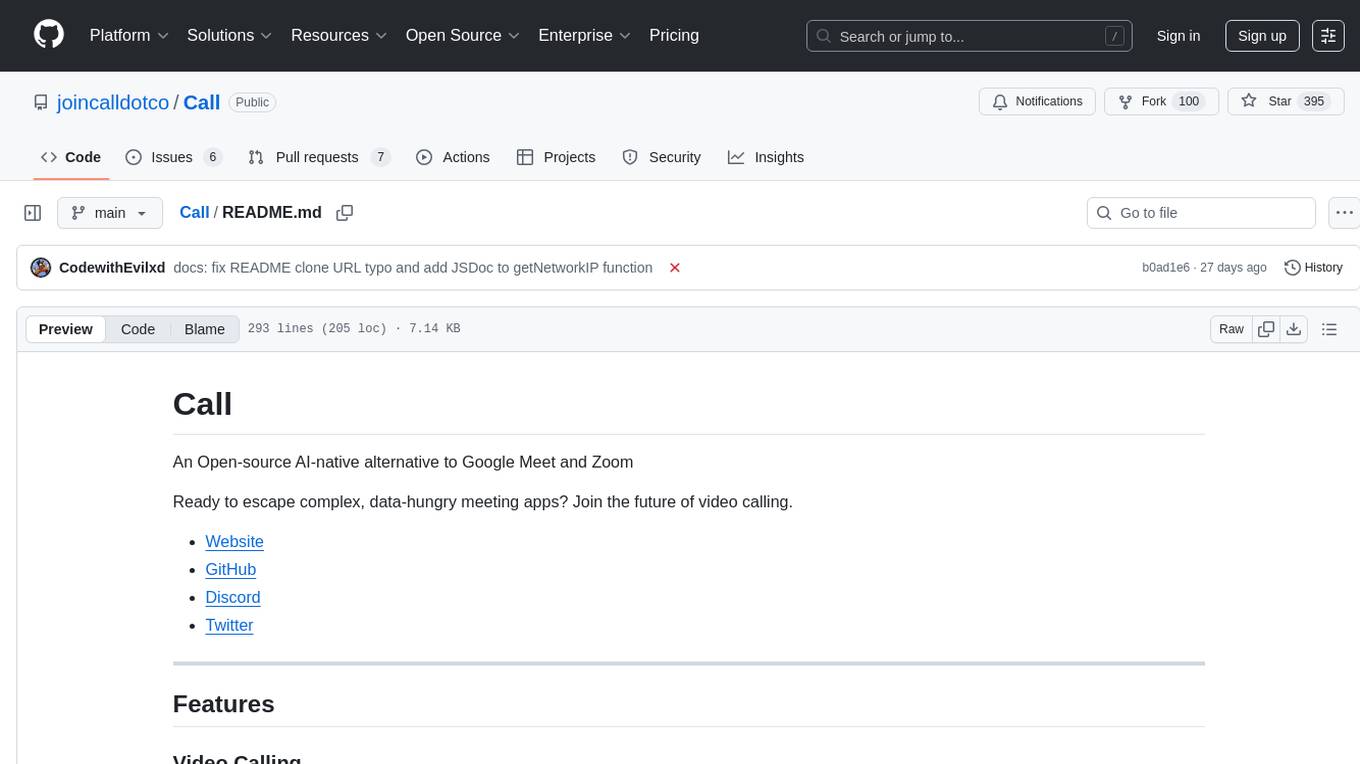Open the main branch selector

pos(109,213)
